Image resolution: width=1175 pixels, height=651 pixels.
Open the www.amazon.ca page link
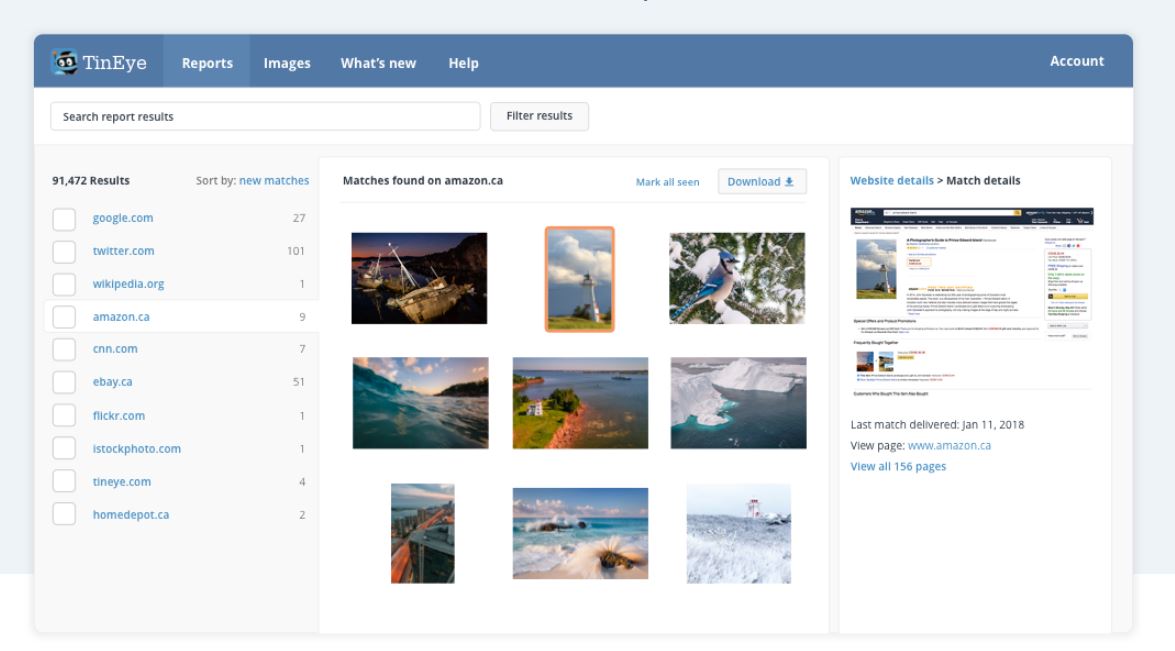click(x=949, y=445)
